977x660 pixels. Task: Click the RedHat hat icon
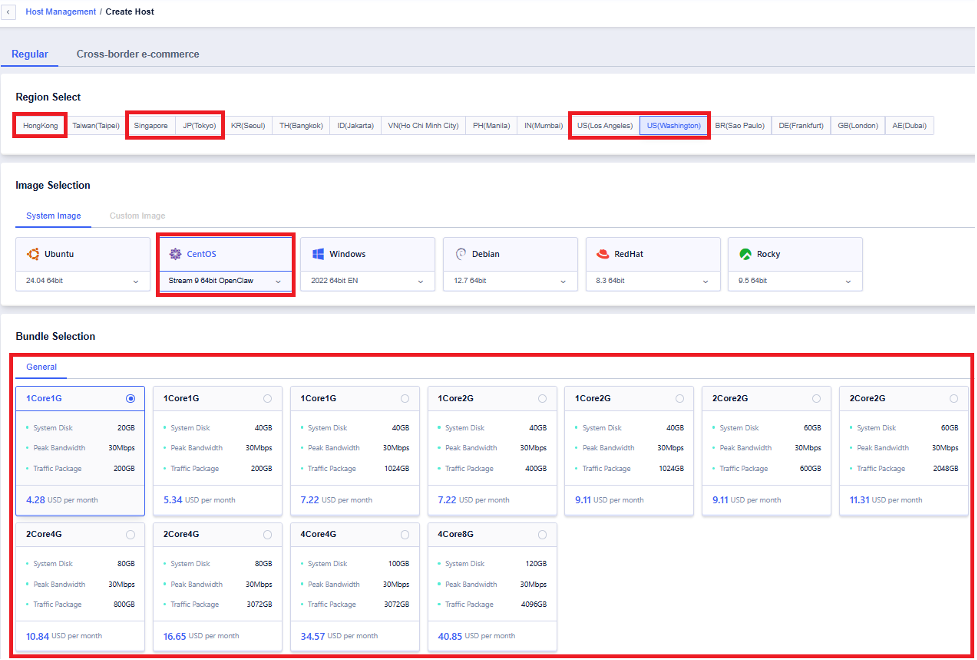603,254
